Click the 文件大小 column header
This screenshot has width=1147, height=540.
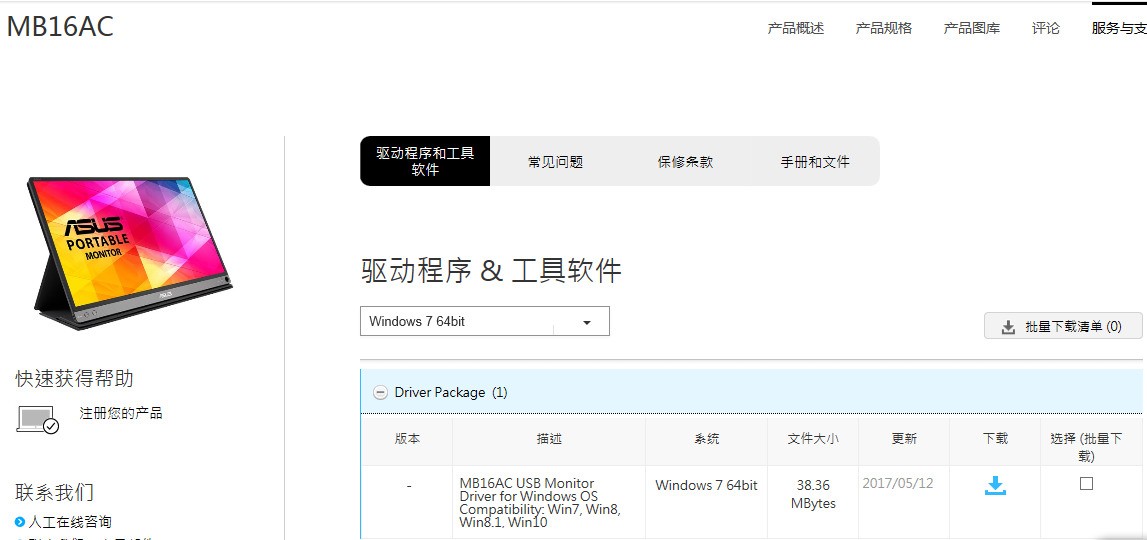coord(813,438)
